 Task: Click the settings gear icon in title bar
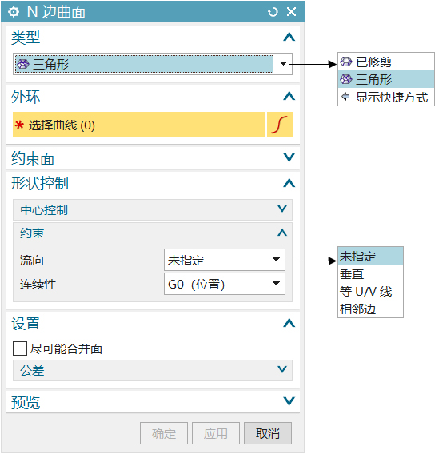click(13, 12)
